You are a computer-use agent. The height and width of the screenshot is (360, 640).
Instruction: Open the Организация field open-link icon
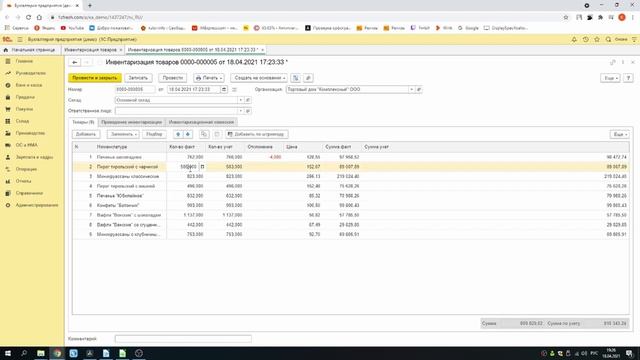click(419, 89)
